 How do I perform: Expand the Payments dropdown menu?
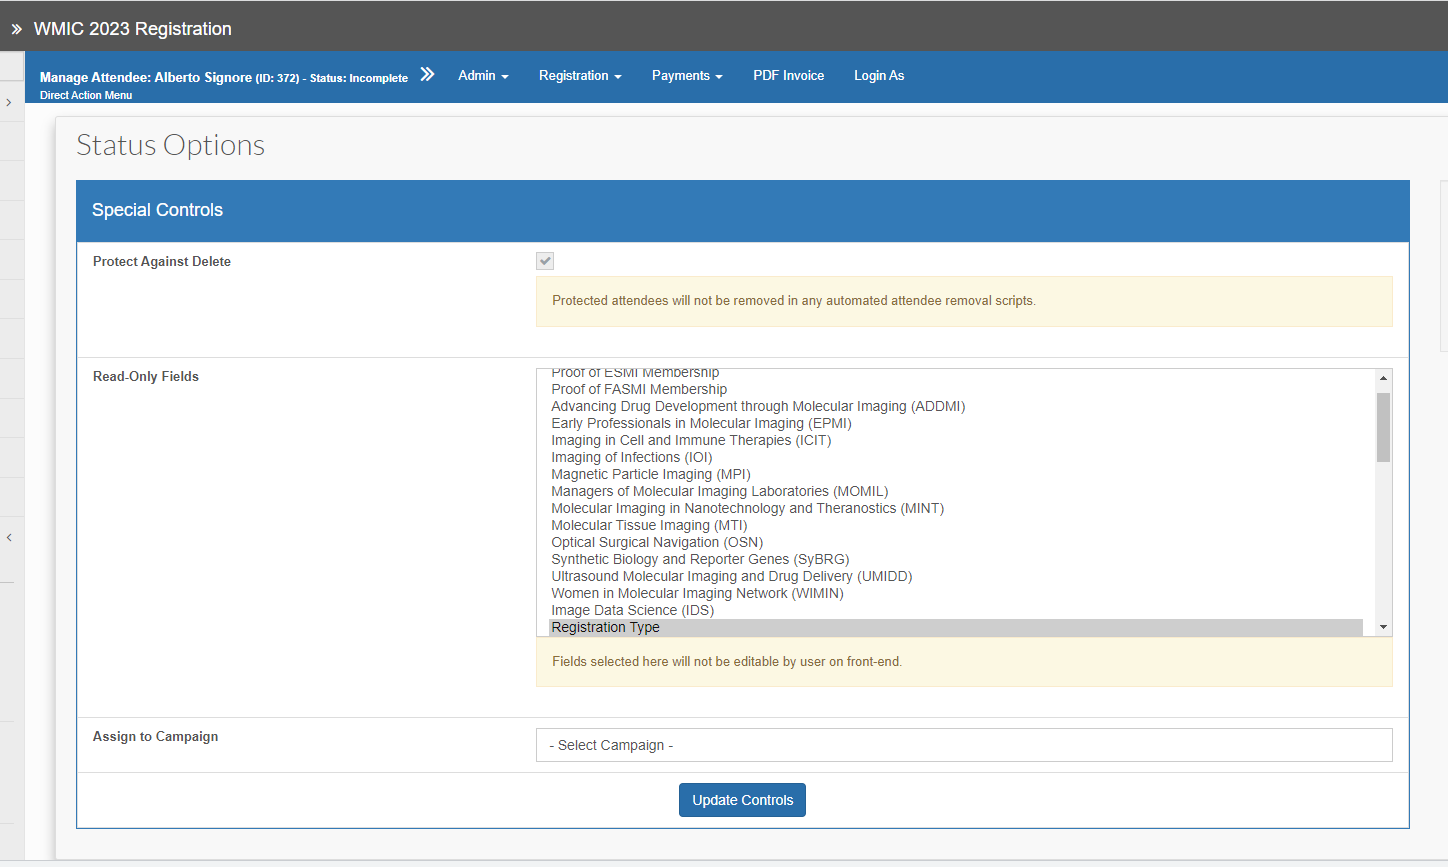click(687, 76)
